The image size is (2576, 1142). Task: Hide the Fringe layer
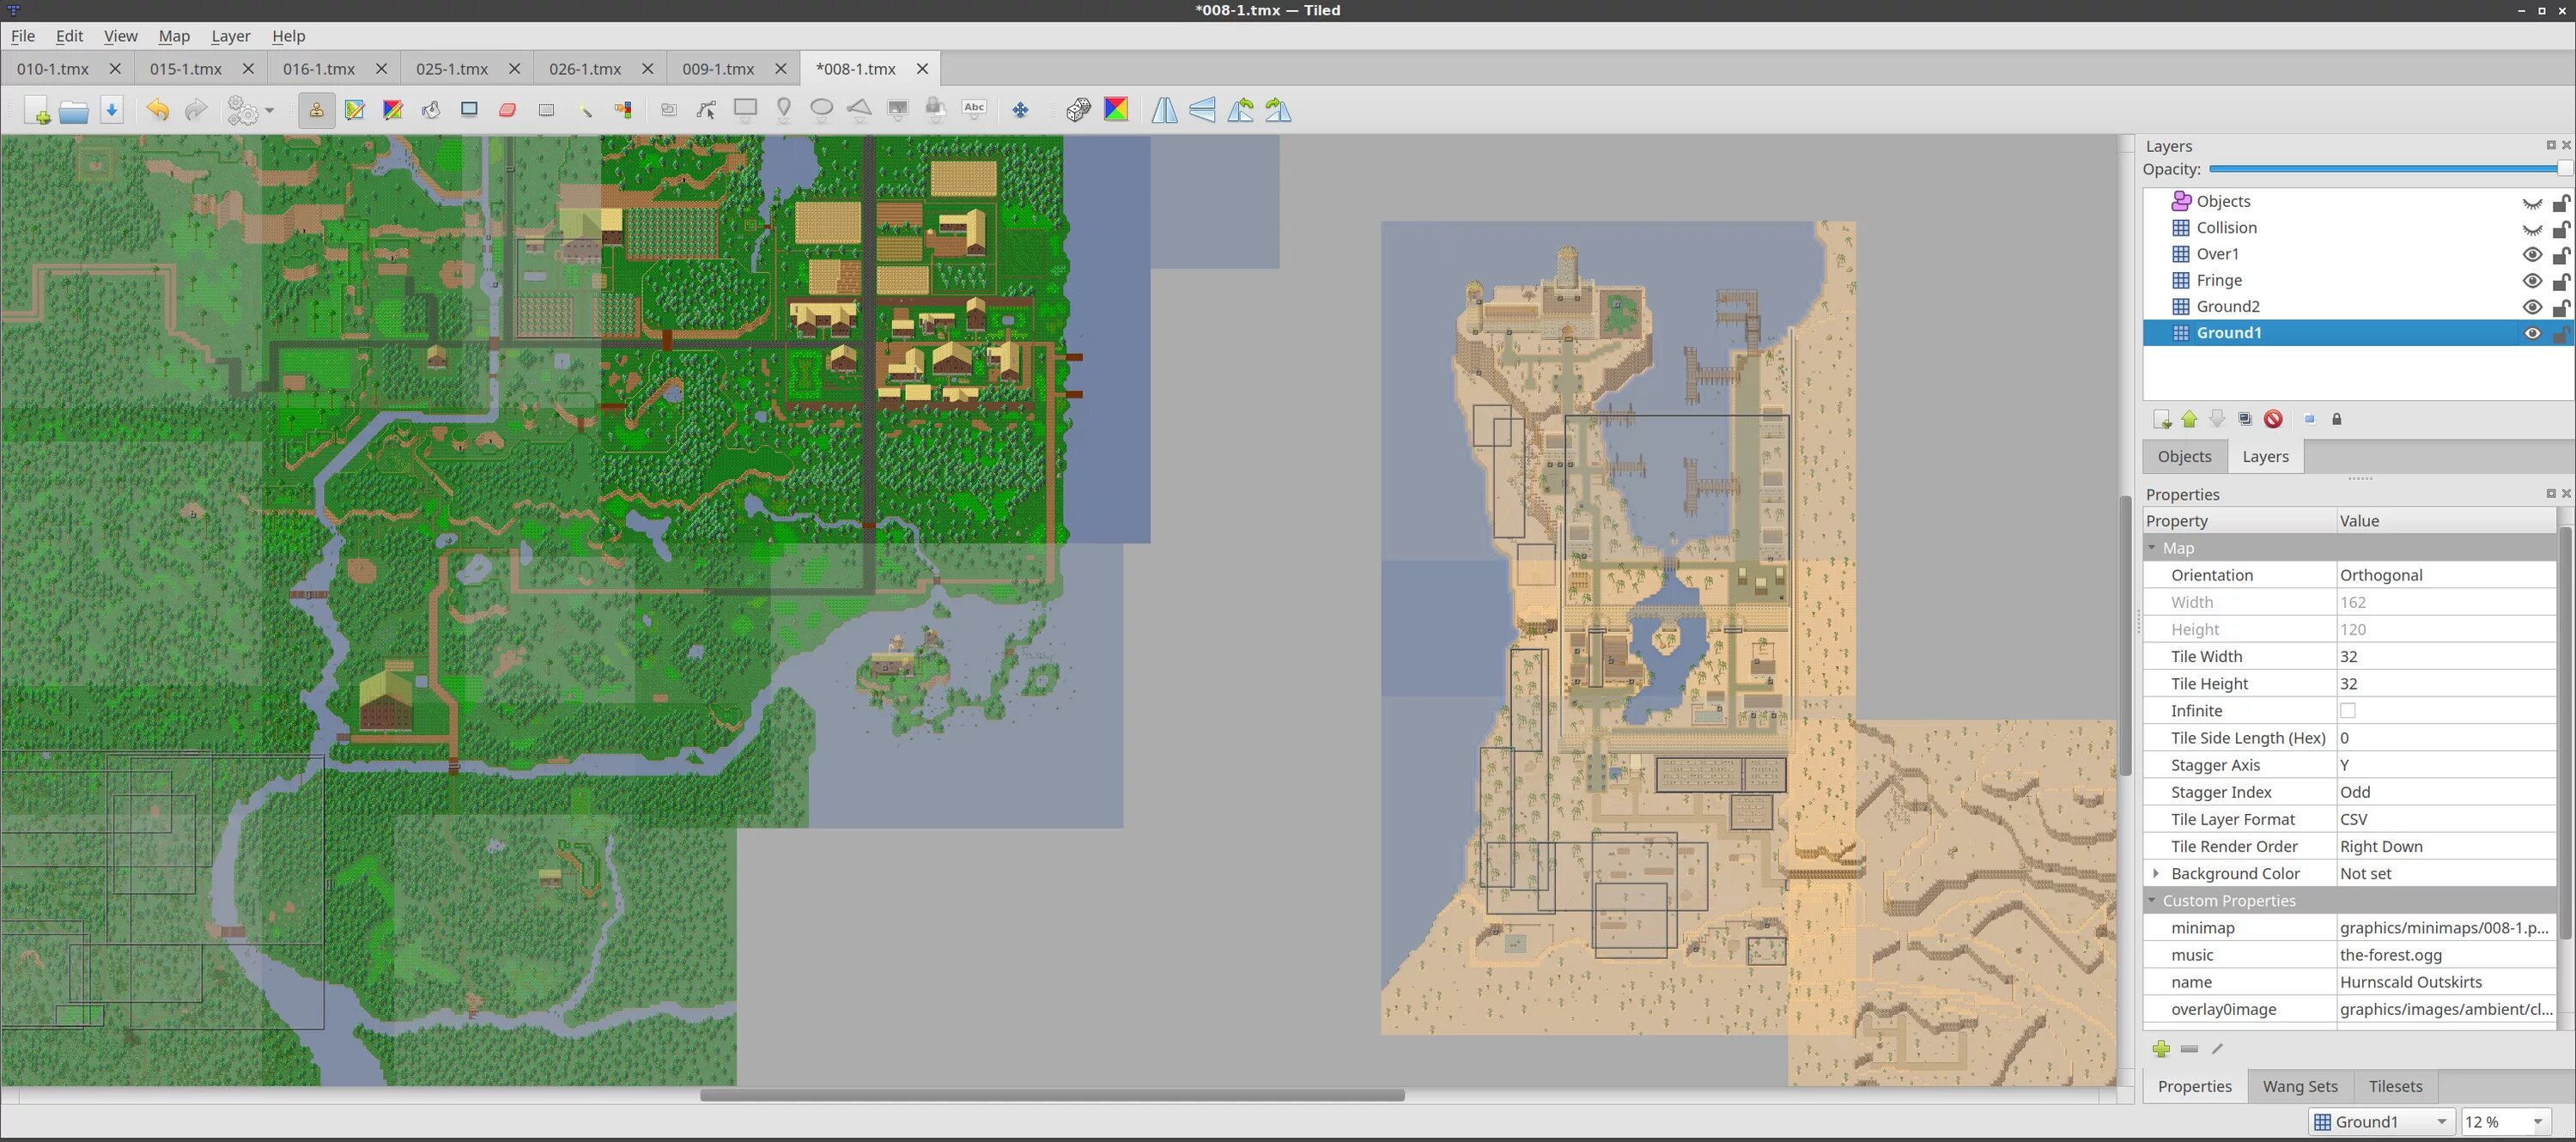[2531, 281]
